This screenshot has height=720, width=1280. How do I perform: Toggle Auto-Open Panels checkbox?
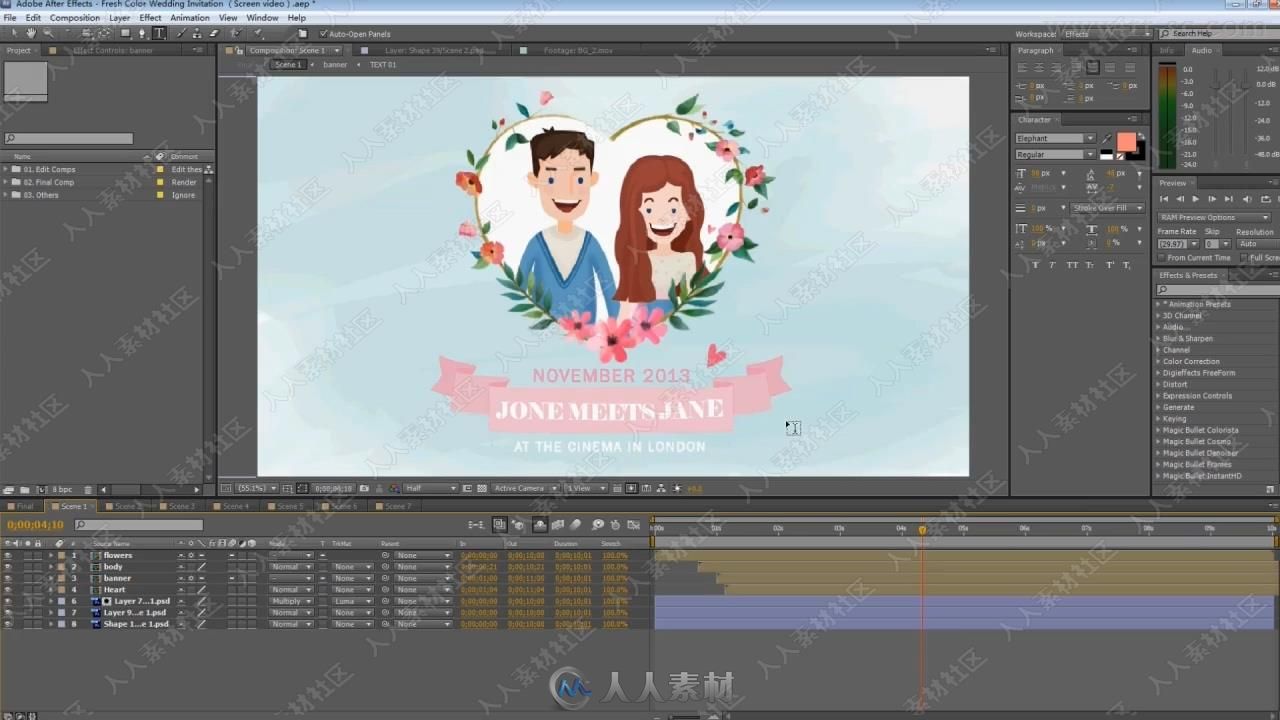[322, 34]
